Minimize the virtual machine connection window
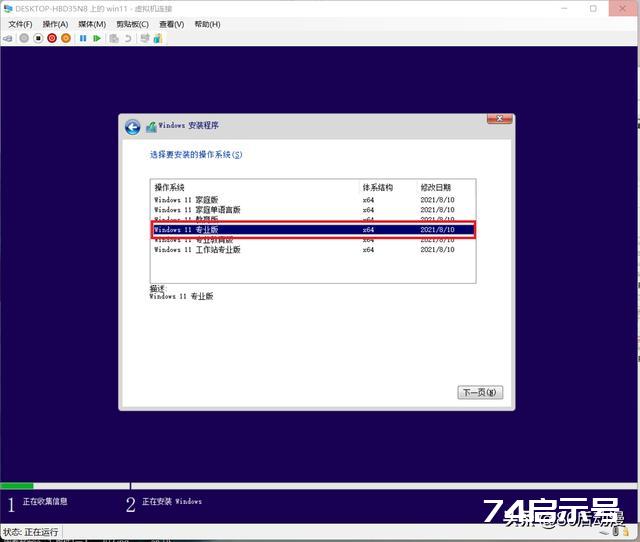Screen dimensions: 640x542 pos(564,8)
